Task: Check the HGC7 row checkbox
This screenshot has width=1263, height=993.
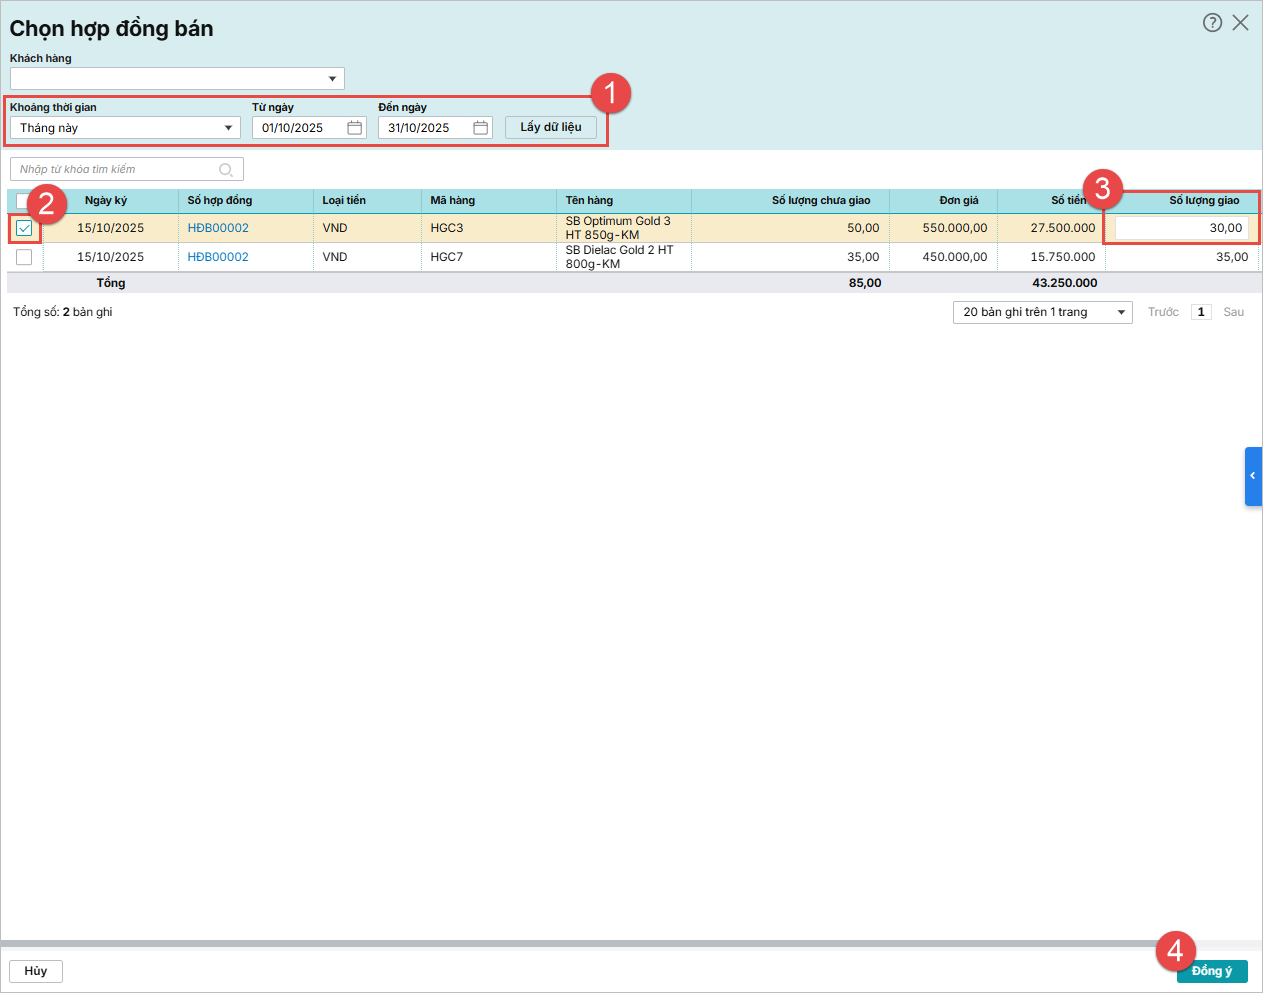Action: click(24, 257)
